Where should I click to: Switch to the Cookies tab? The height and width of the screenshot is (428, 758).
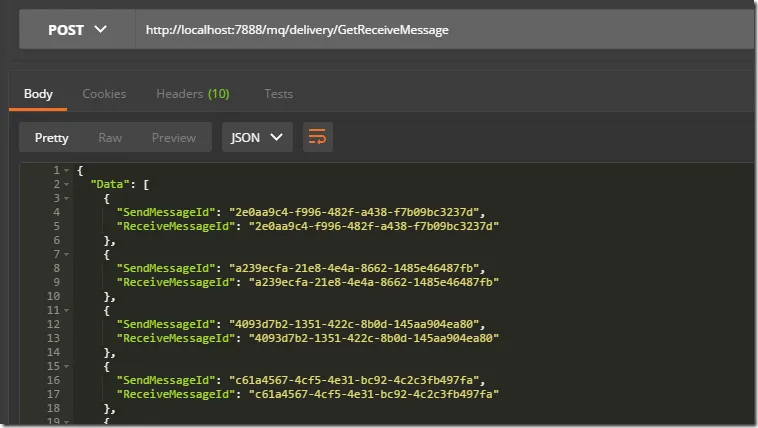click(x=104, y=94)
